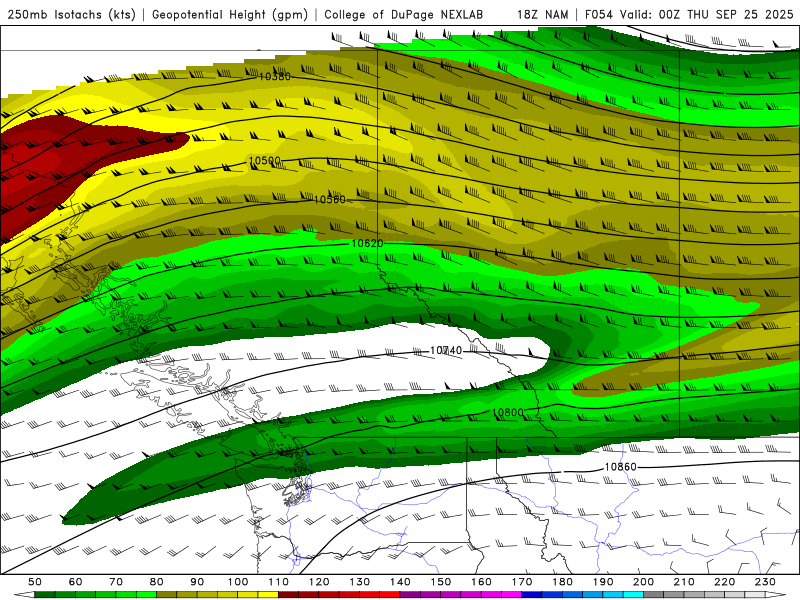The width and height of the screenshot is (800, 600).
Task: Click the 10620 height contour label
Action: pos(367,243)
